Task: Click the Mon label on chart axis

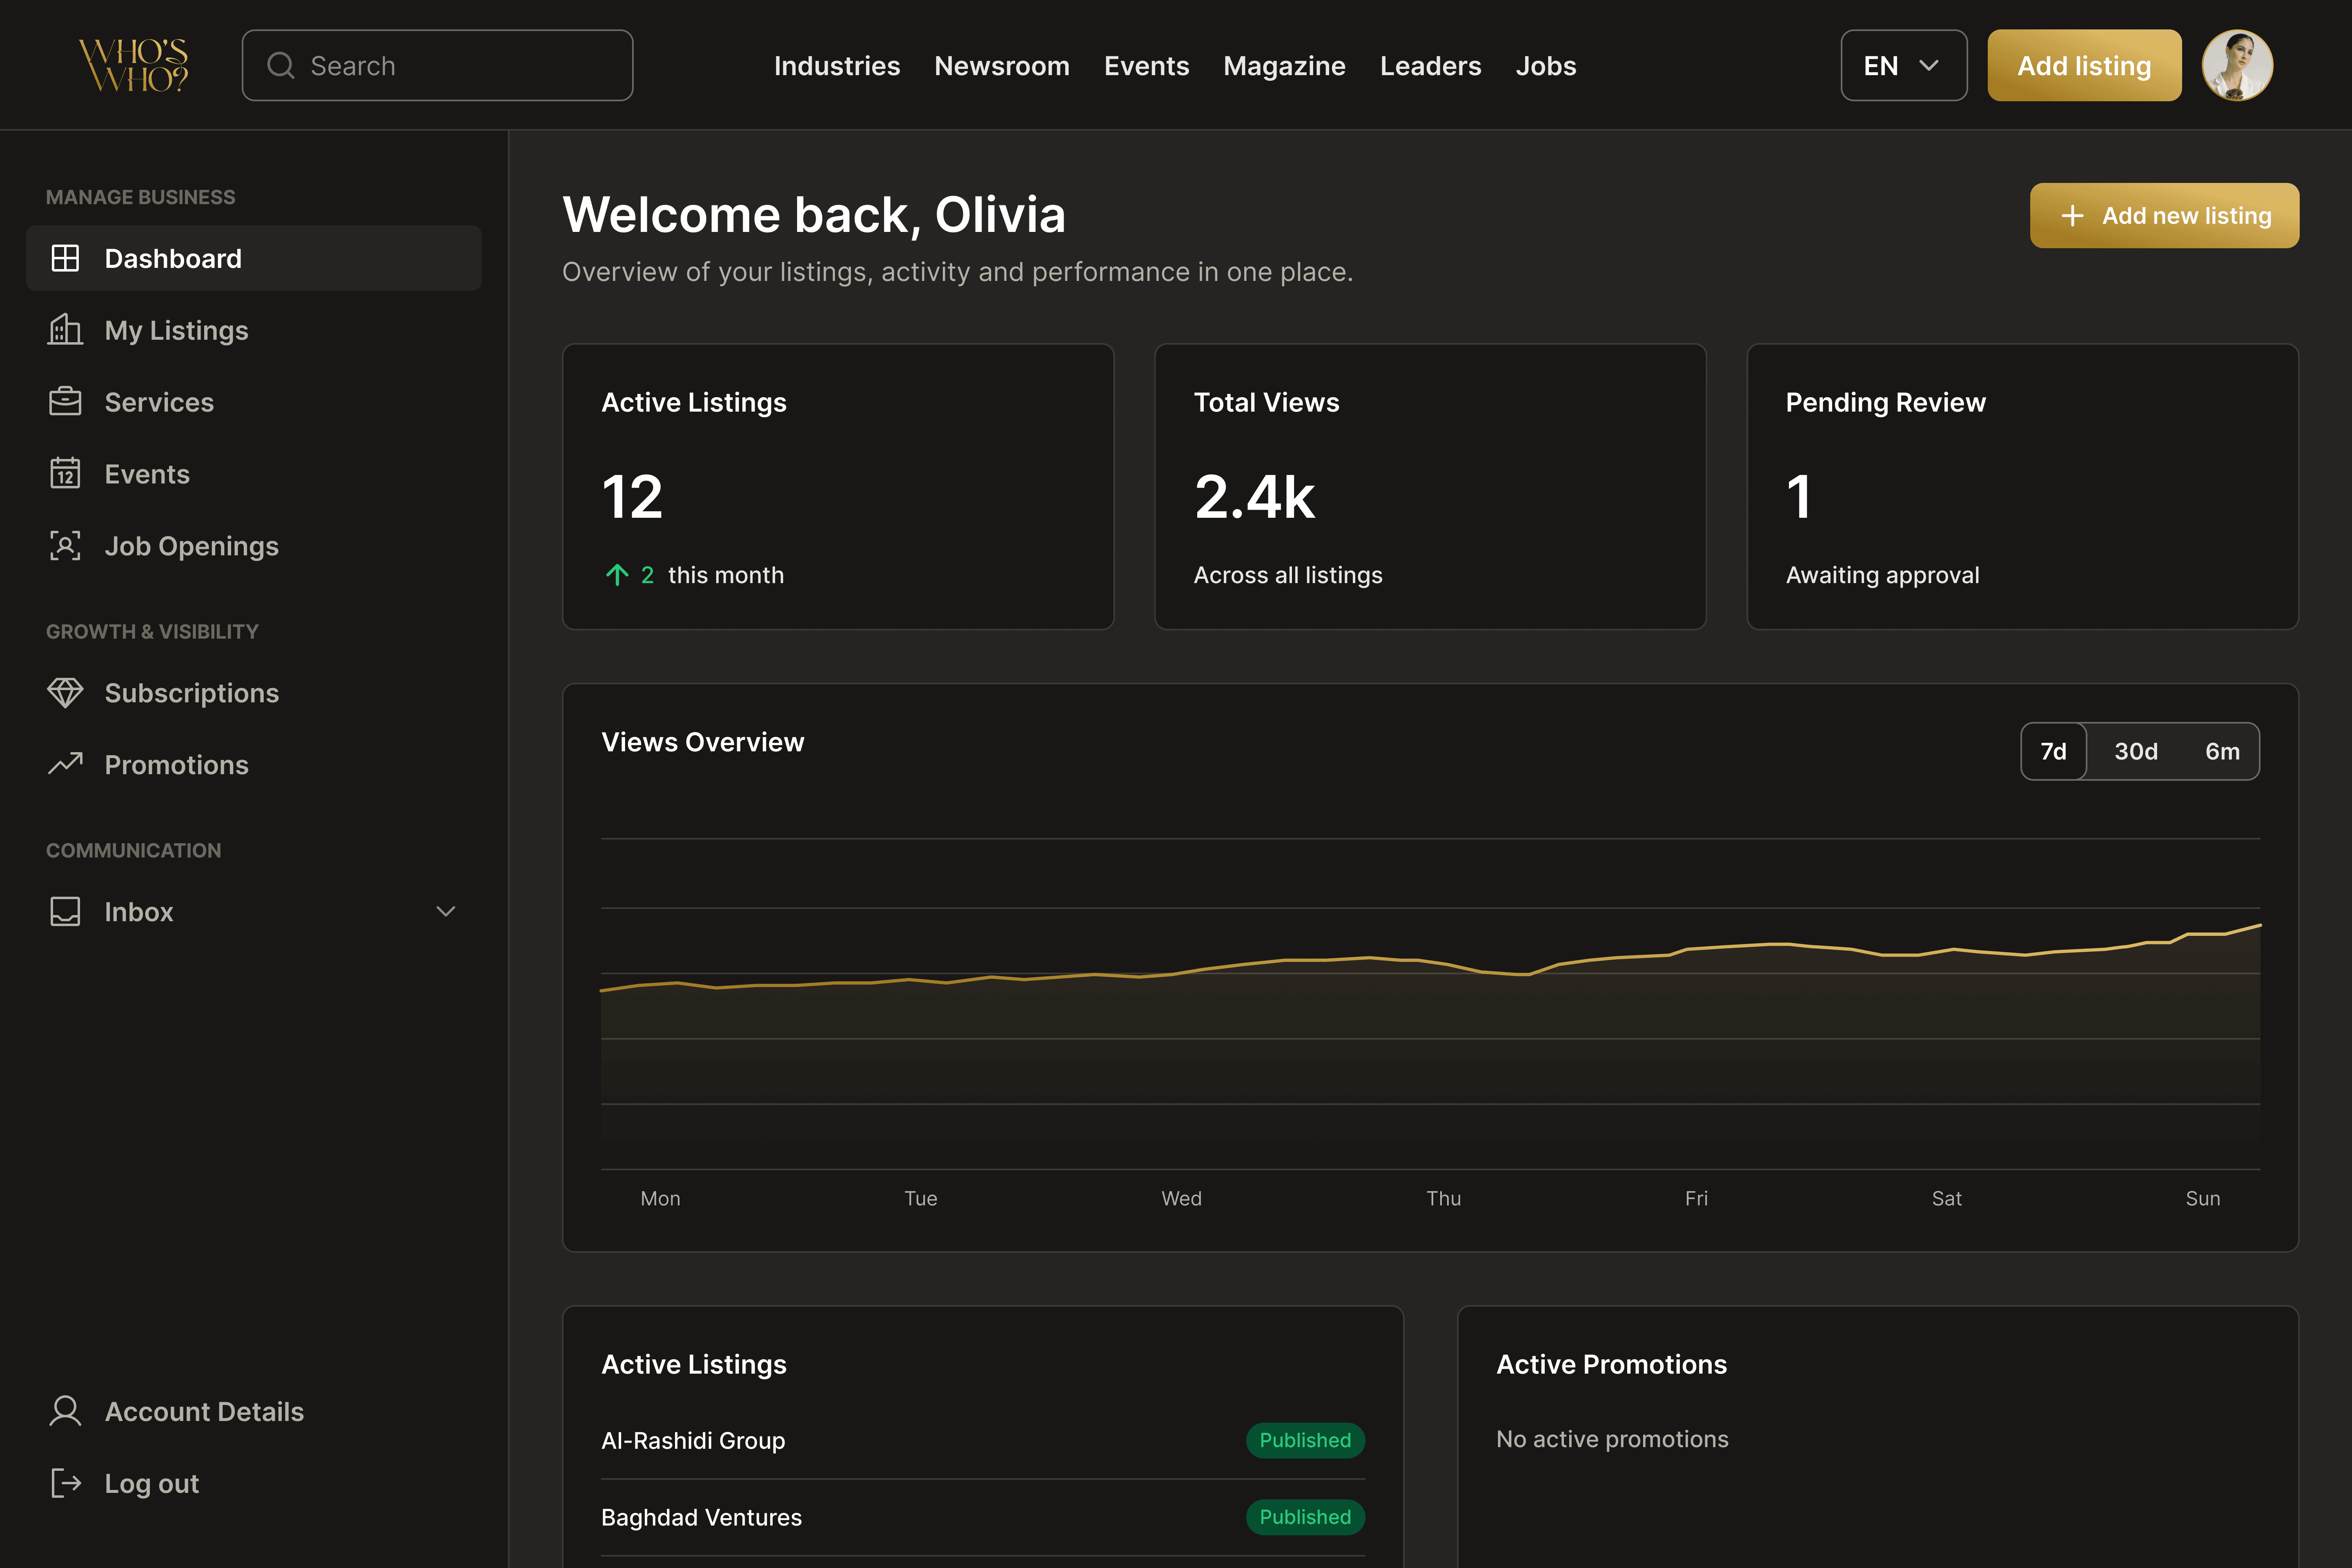Action: (x=660, y=1198)
